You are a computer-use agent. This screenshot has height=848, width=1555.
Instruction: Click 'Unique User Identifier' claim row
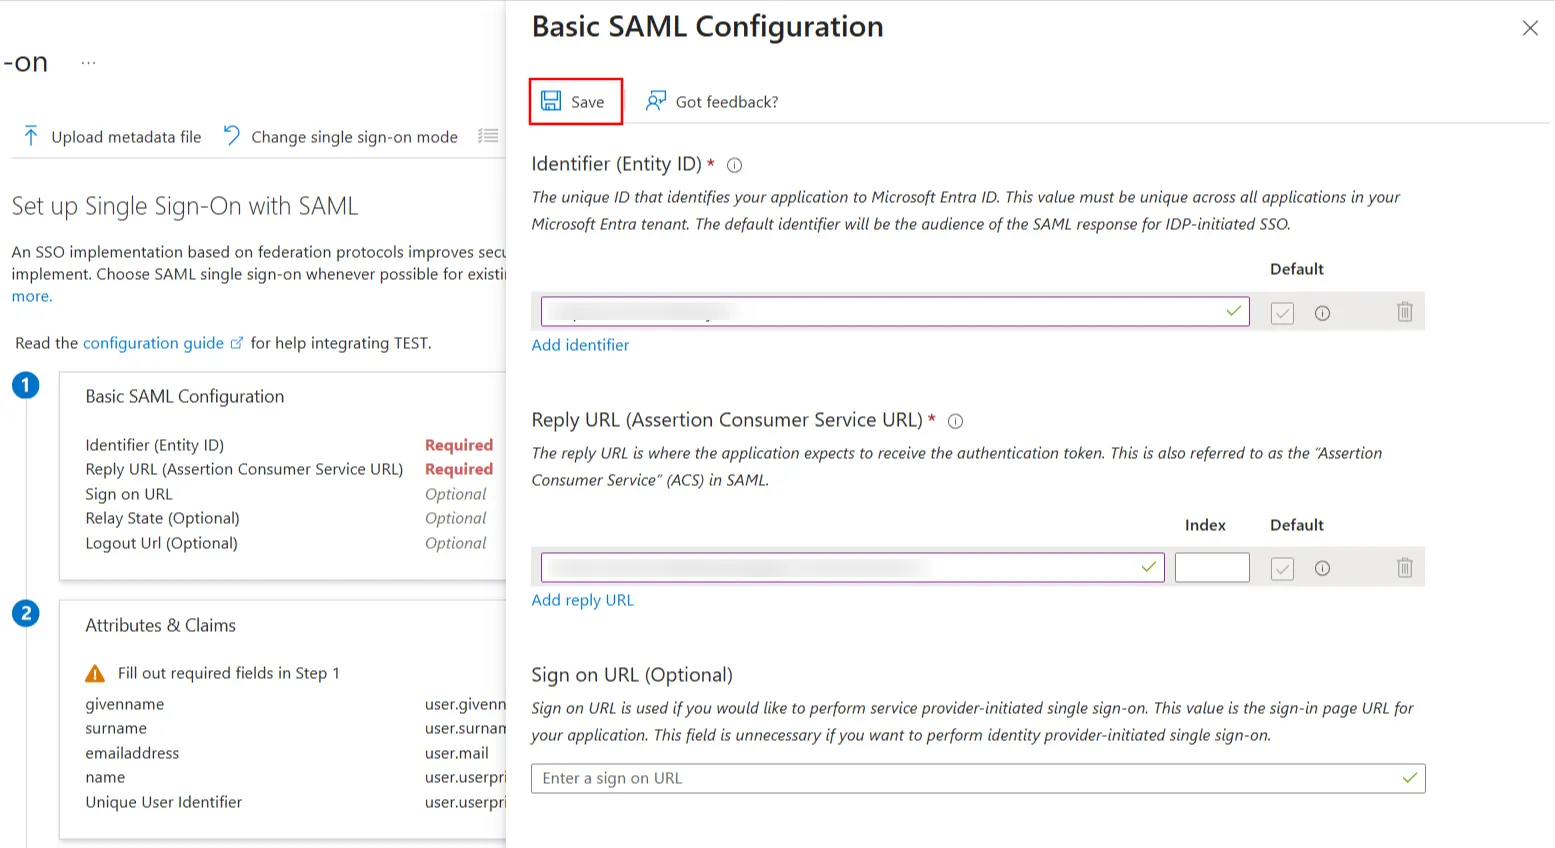[295, 802]
